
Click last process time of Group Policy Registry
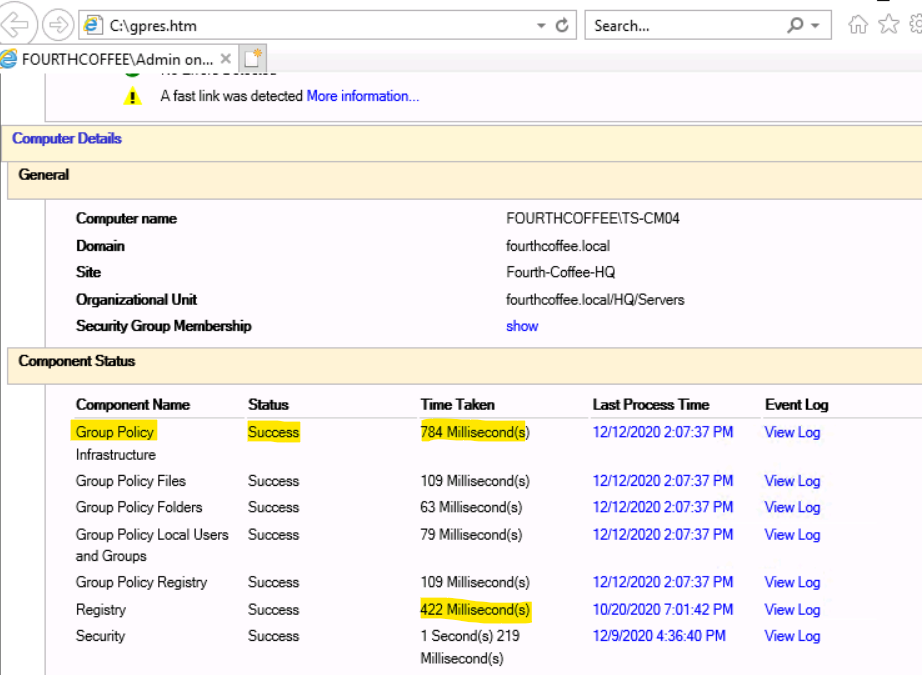pos(663,582)
